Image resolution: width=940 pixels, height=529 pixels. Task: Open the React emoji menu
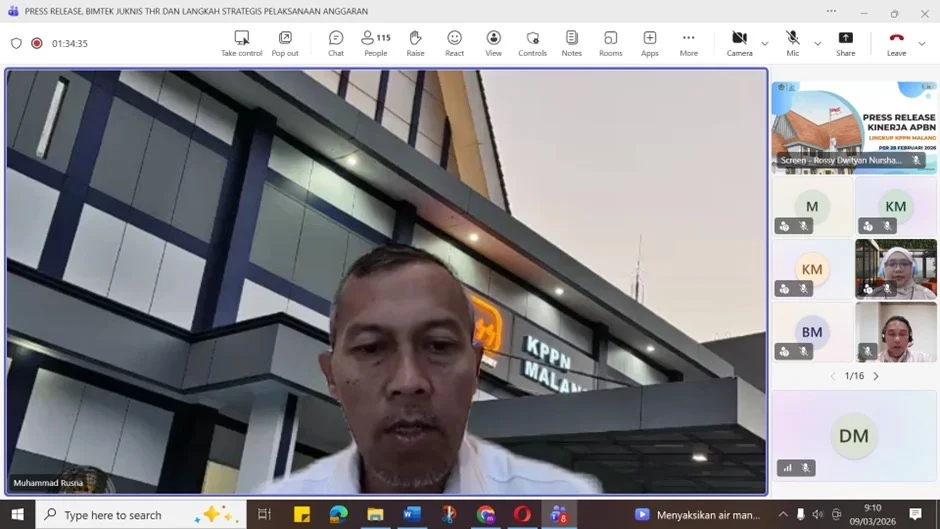pyautogui.click(x=454, y=43)
